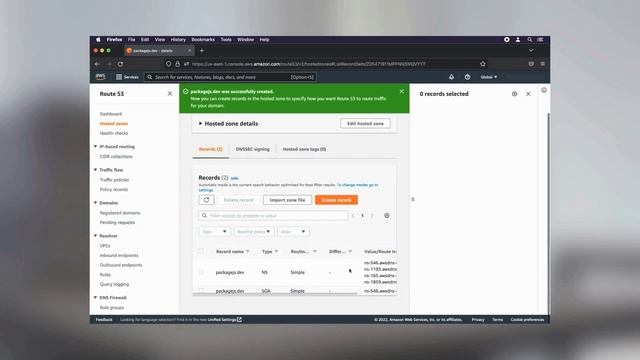Open the Type filter dropdown
The width and height of the screenshot is (640, 360).
pos(215,231)
